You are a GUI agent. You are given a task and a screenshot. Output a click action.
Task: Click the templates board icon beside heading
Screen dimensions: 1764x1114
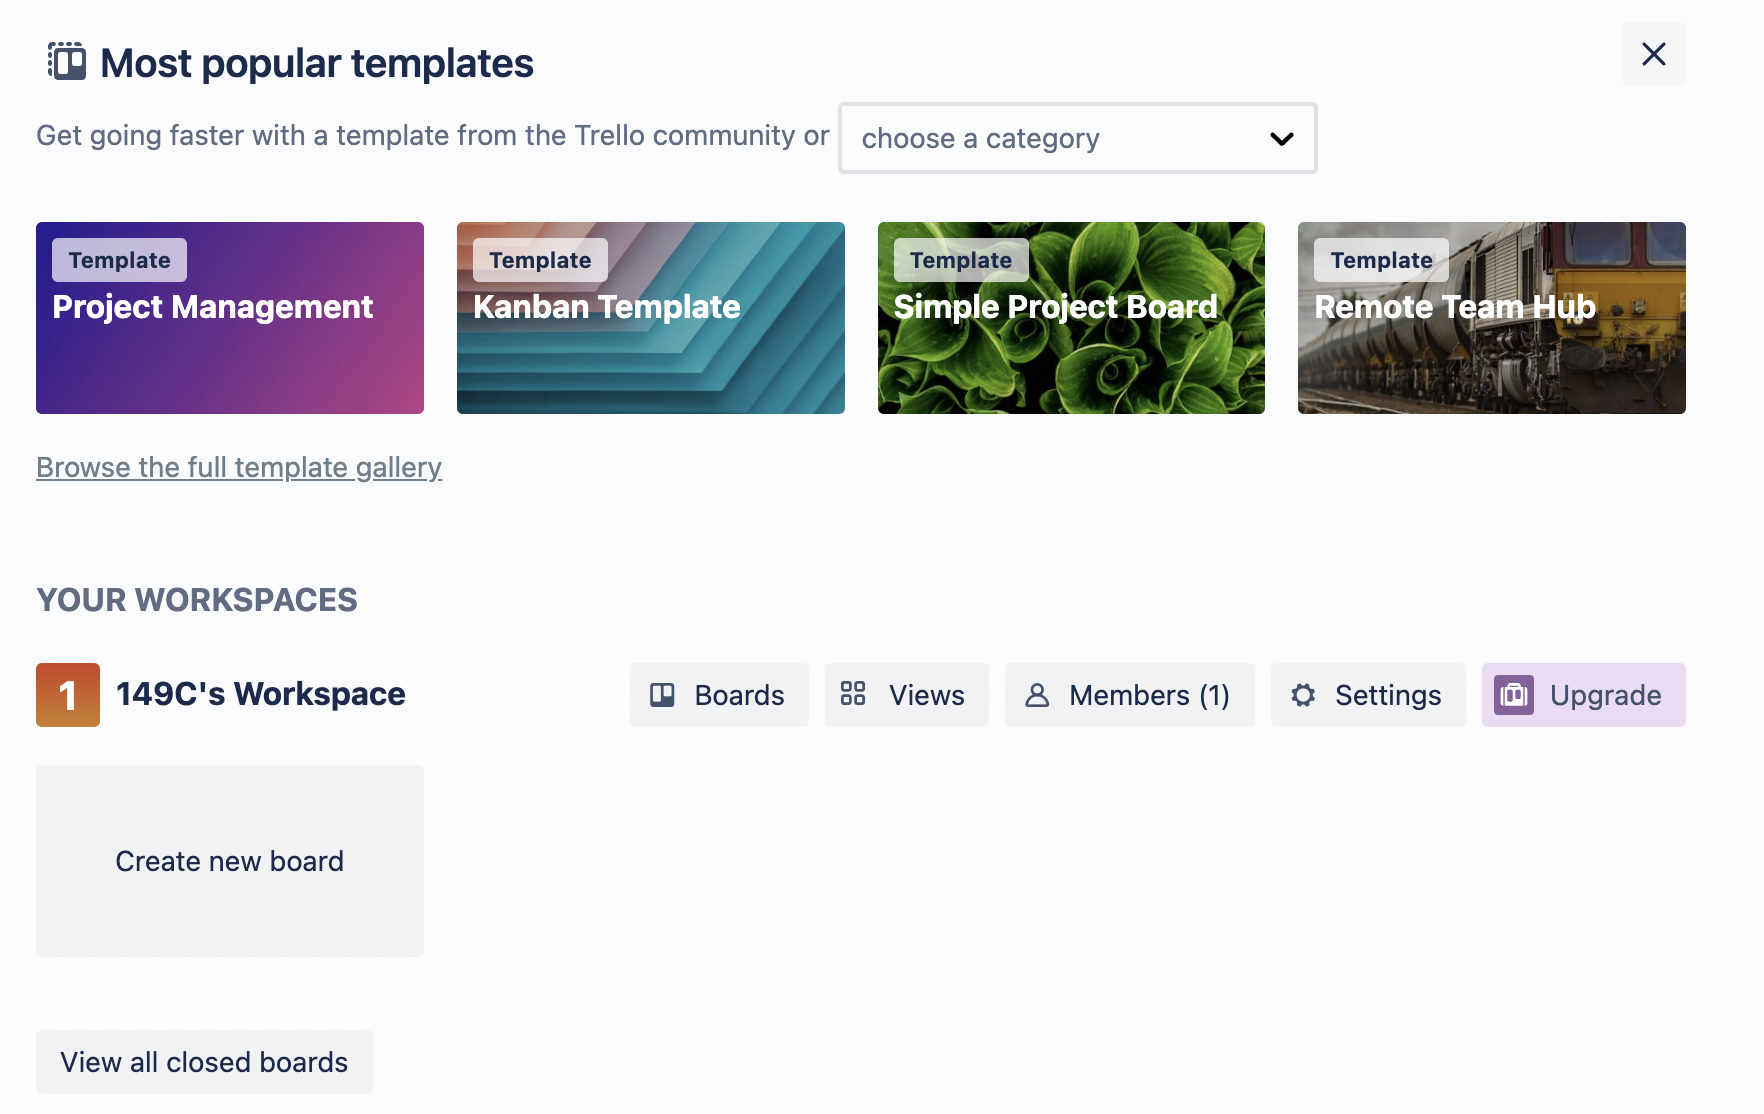[x=67, y=62]
